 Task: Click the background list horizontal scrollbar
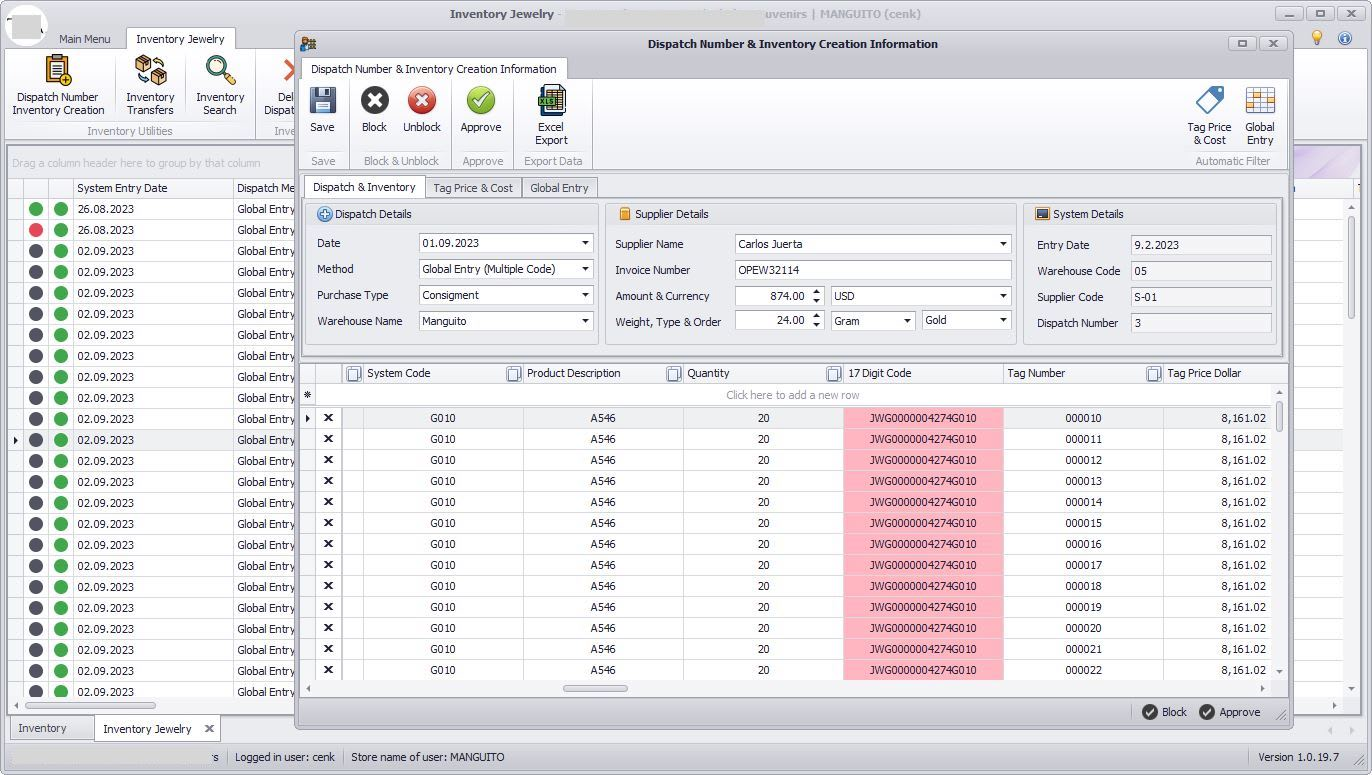click(x=90, y=705)
